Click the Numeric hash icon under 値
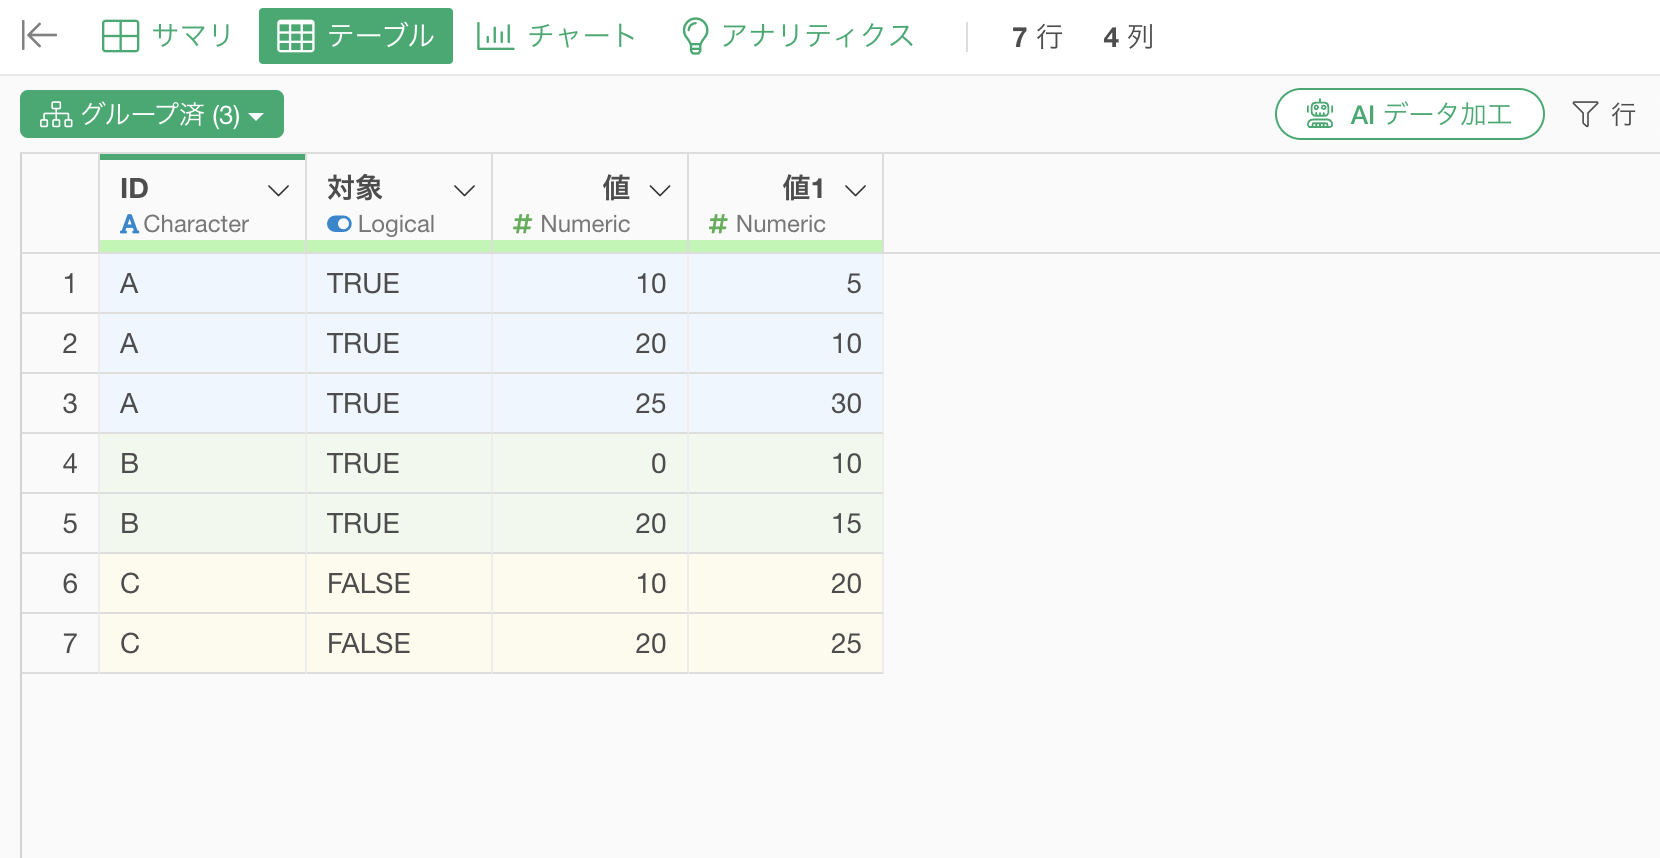This screenshot has width=1660, height=858. coord(522,225)
